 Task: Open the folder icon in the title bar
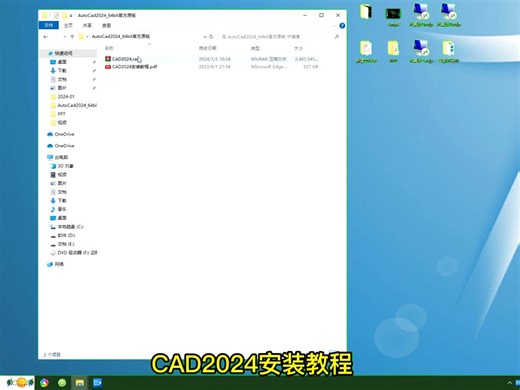[x=45, y=15]
